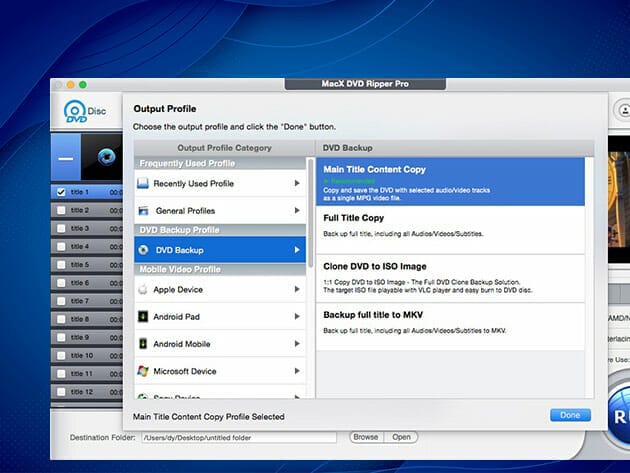Choose the Apple Device icon

point(144,290)
